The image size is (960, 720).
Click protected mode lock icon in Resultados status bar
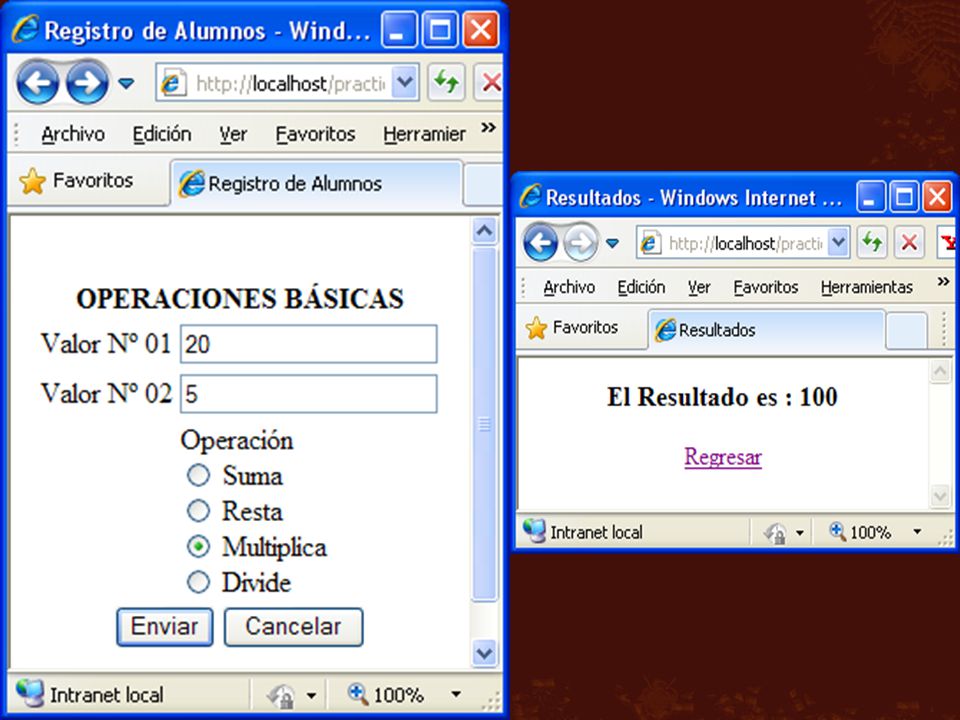tap(774, 533)
